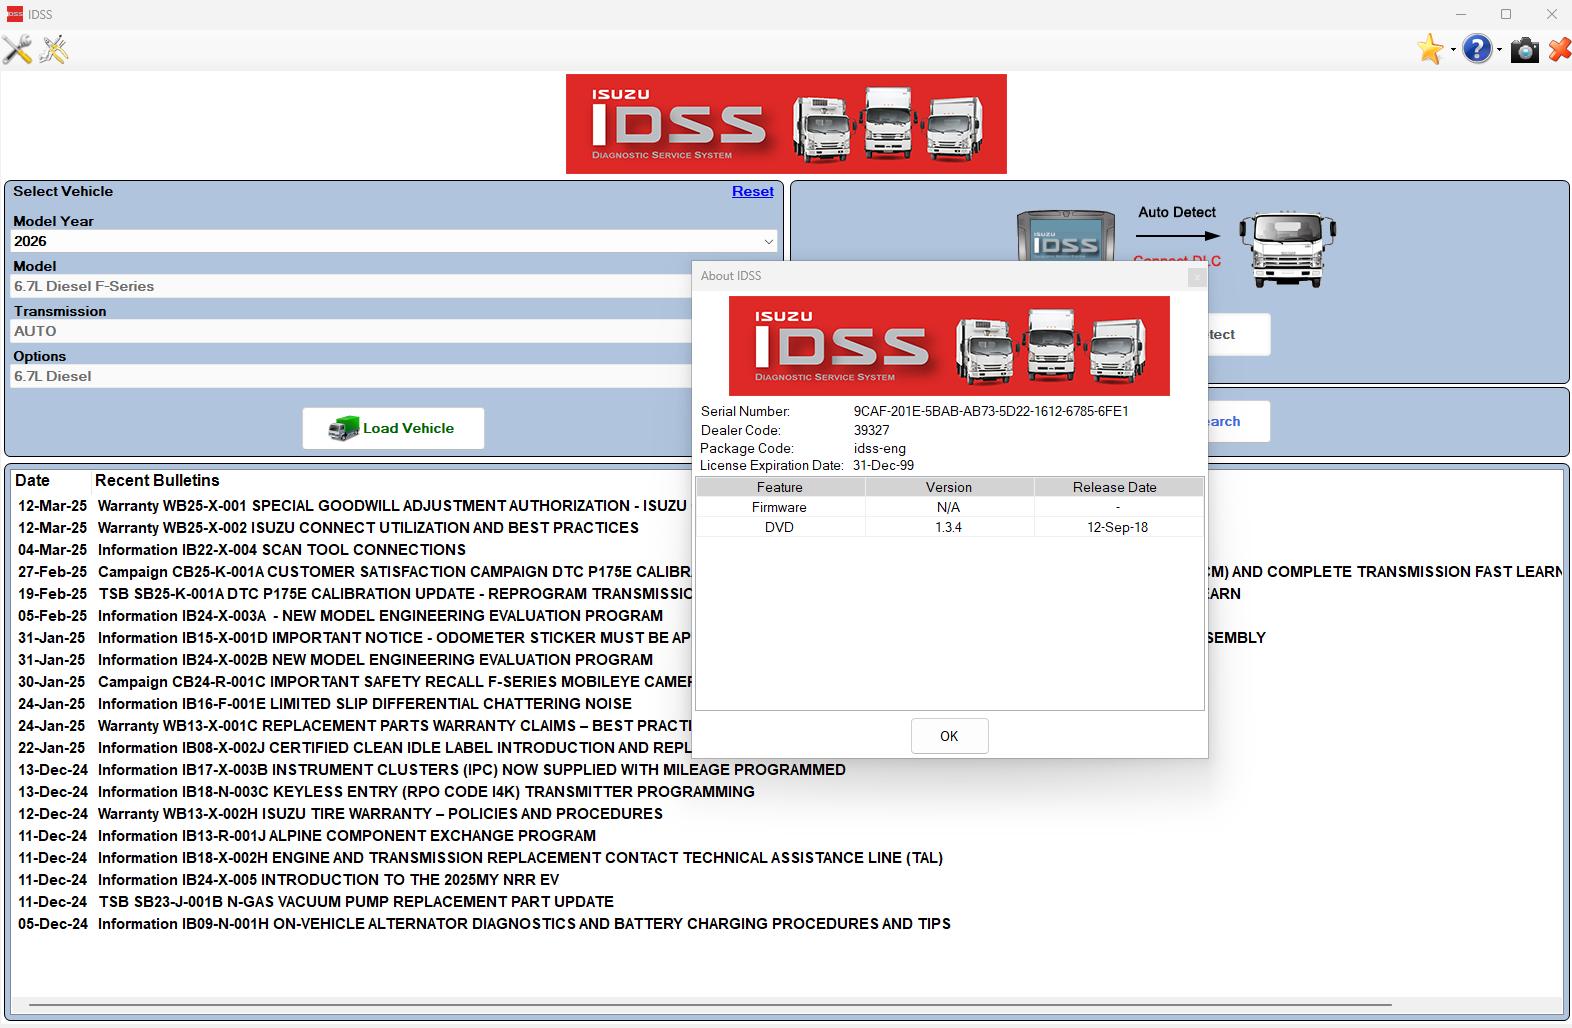This screenshot has height=1028, width=1572.
Task: Open the Model Year 2026 dropdown
Action: 394,241
